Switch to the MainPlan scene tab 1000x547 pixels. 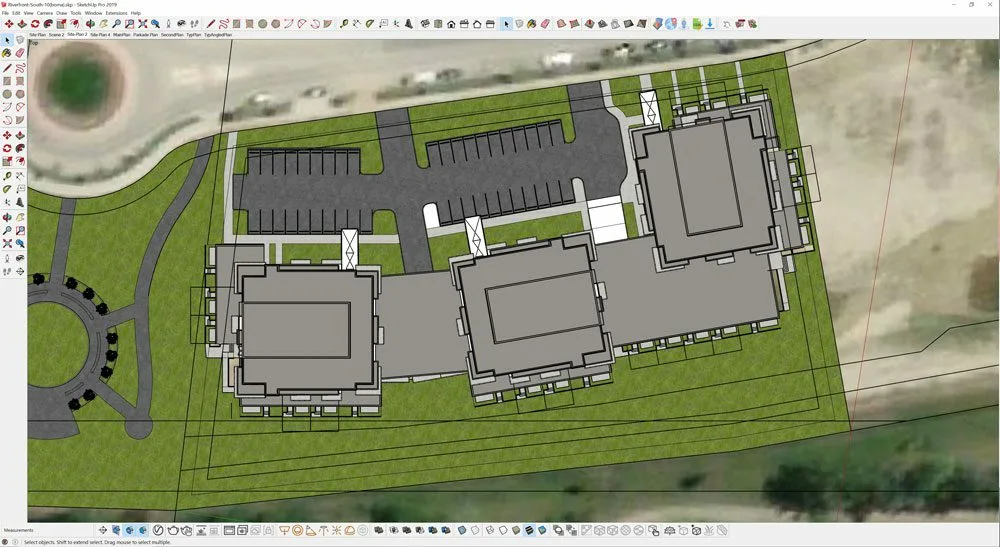[x=122, y=34]
